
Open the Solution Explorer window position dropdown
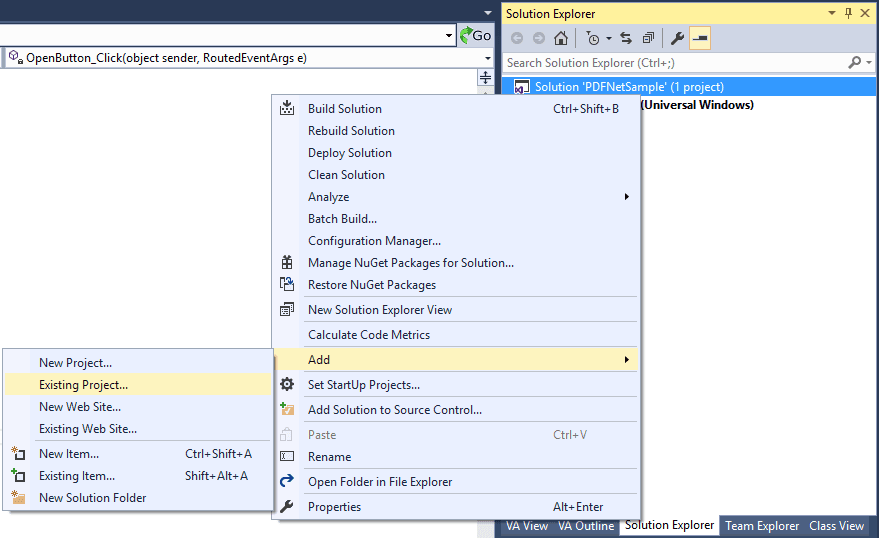[x=832, y=13]
